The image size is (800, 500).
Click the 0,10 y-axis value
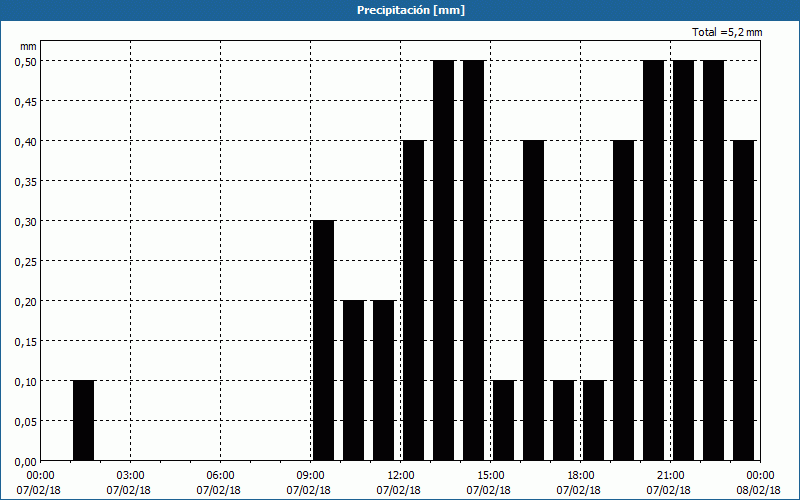coord(25,382)
